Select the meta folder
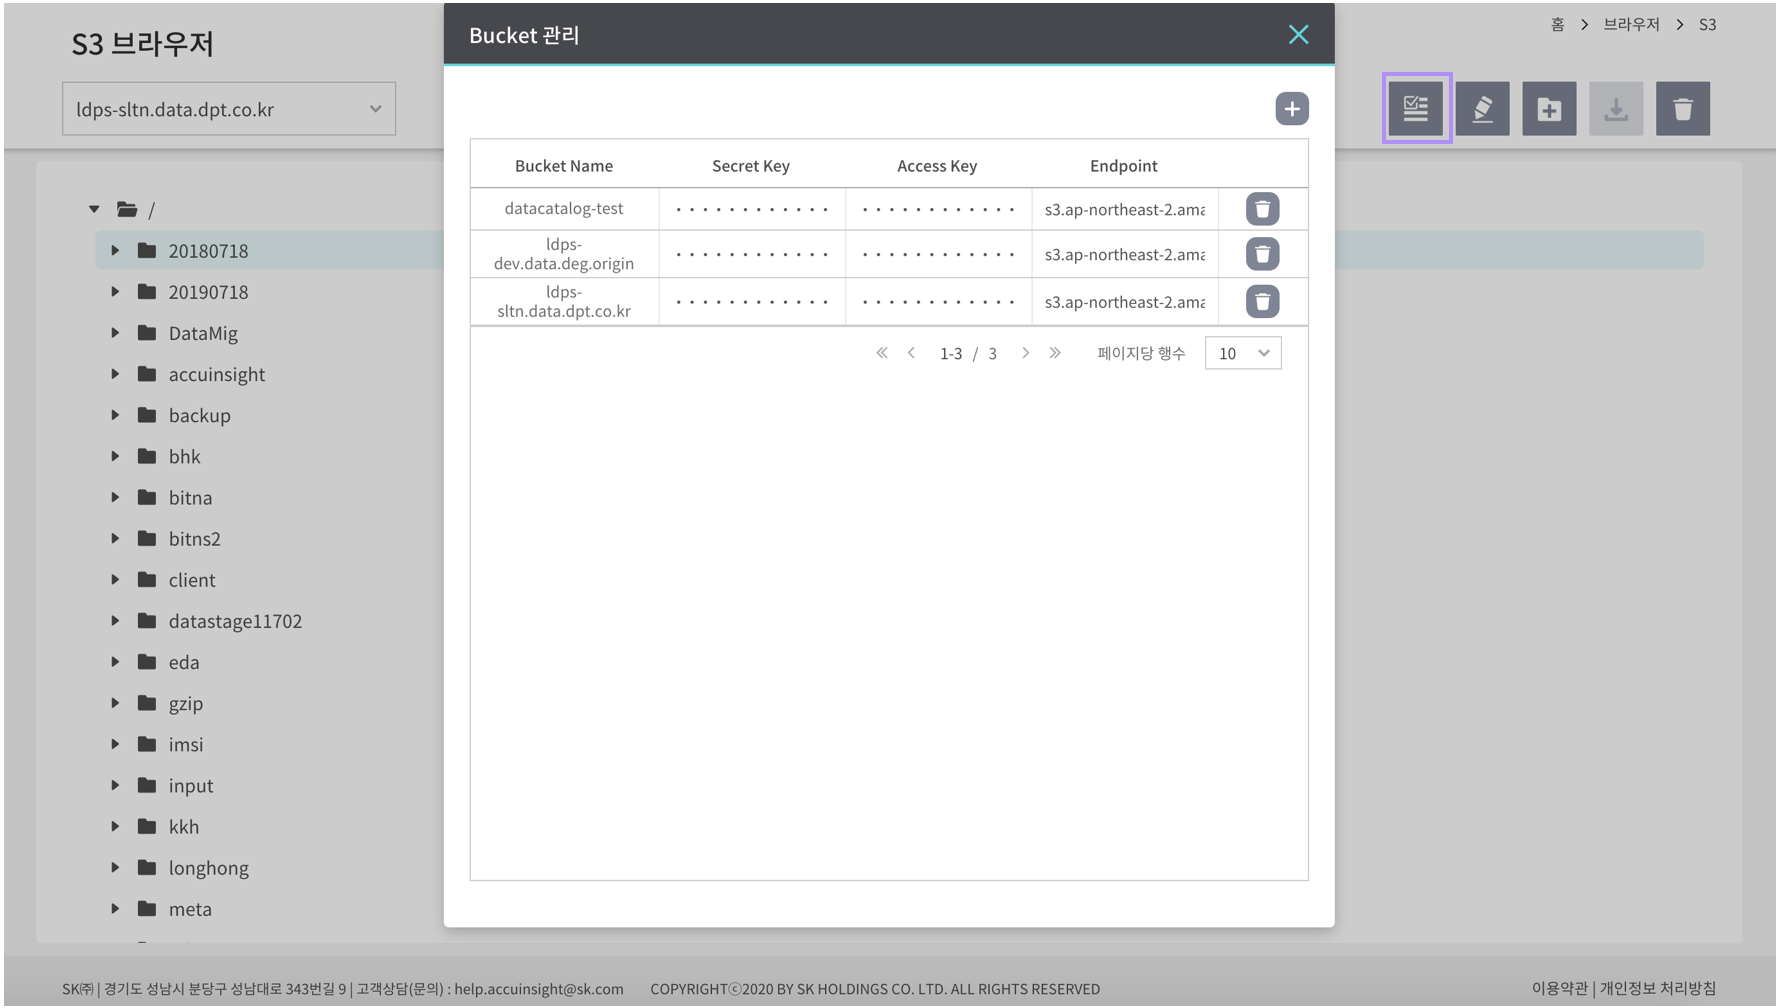 point(190,908)
